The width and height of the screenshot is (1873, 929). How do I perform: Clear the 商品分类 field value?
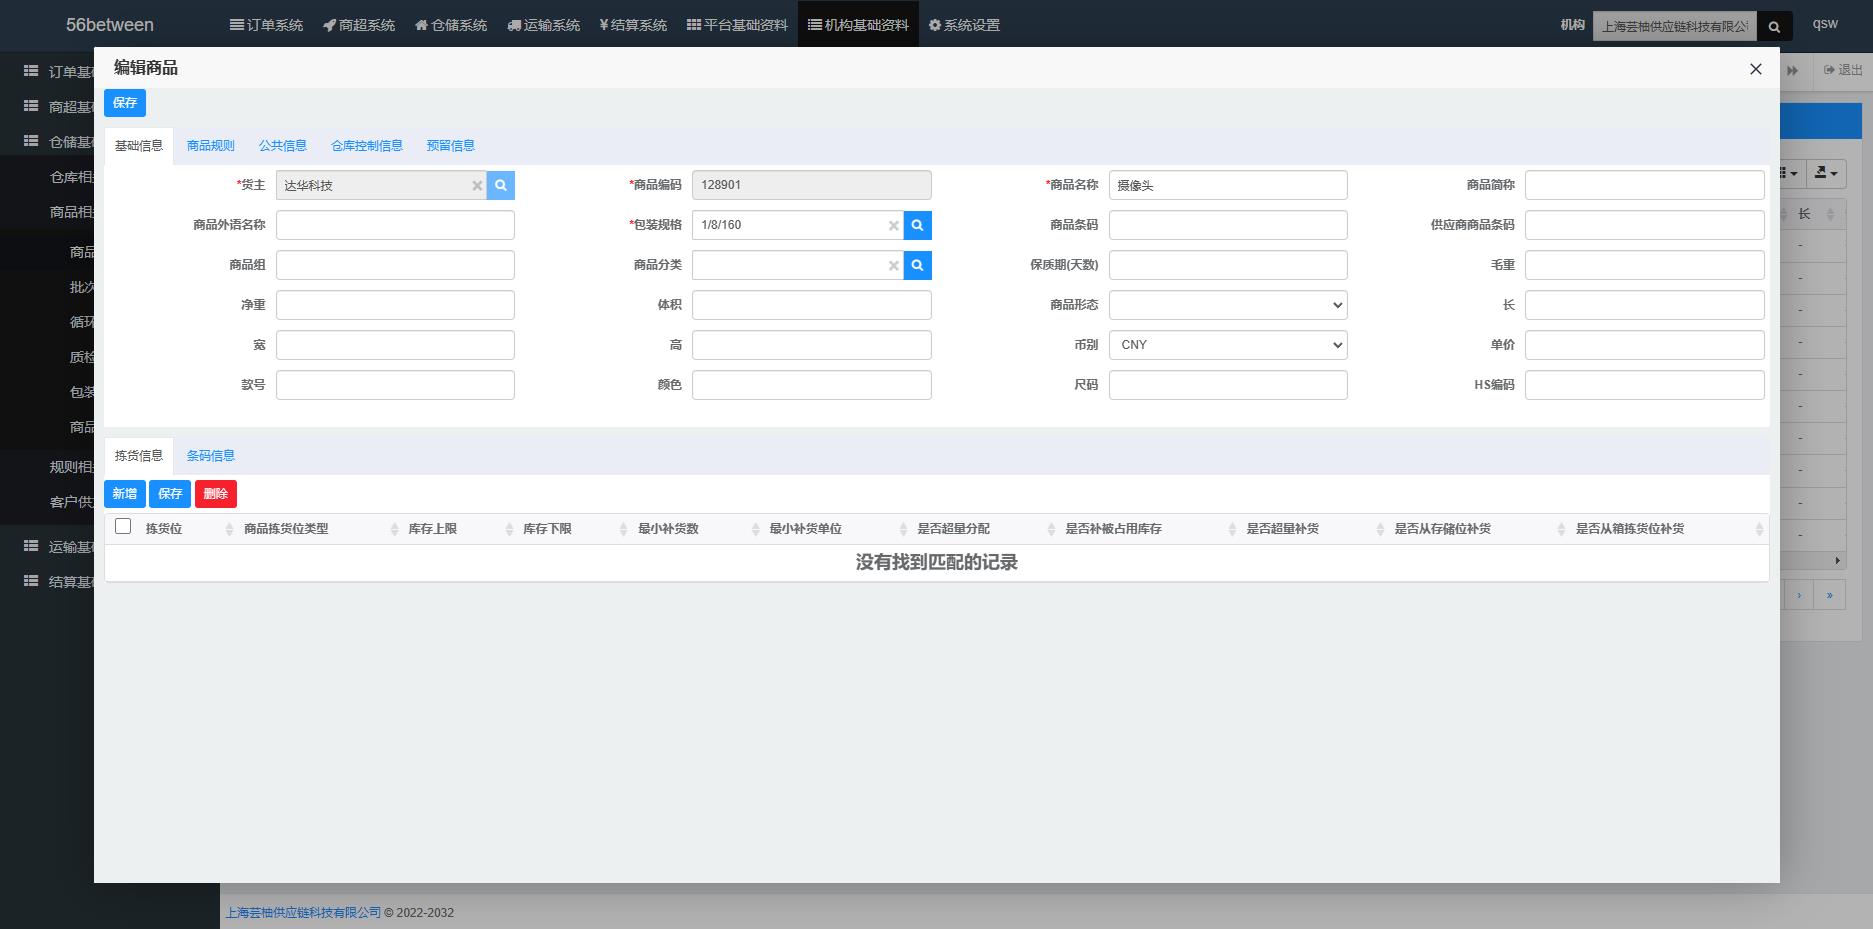click(894, 266)
